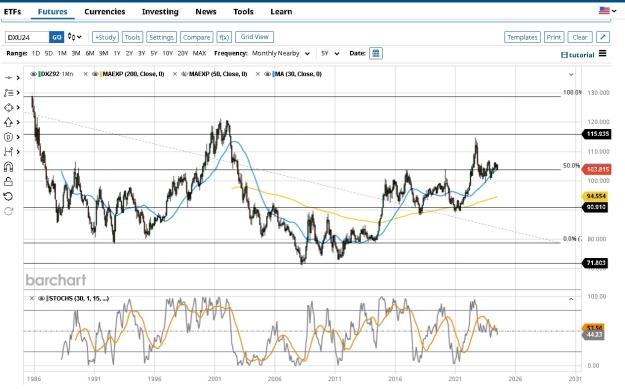Click the pencil icon beside Clear
This screenshot has width=625, height=389.
[603, 37]
